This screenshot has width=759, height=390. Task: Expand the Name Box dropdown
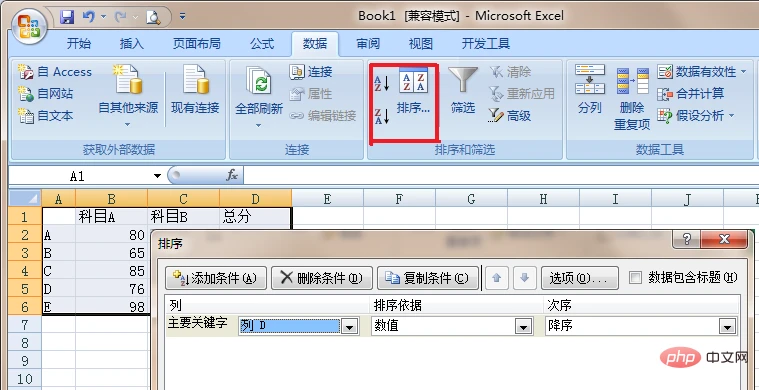click(157, 176)
